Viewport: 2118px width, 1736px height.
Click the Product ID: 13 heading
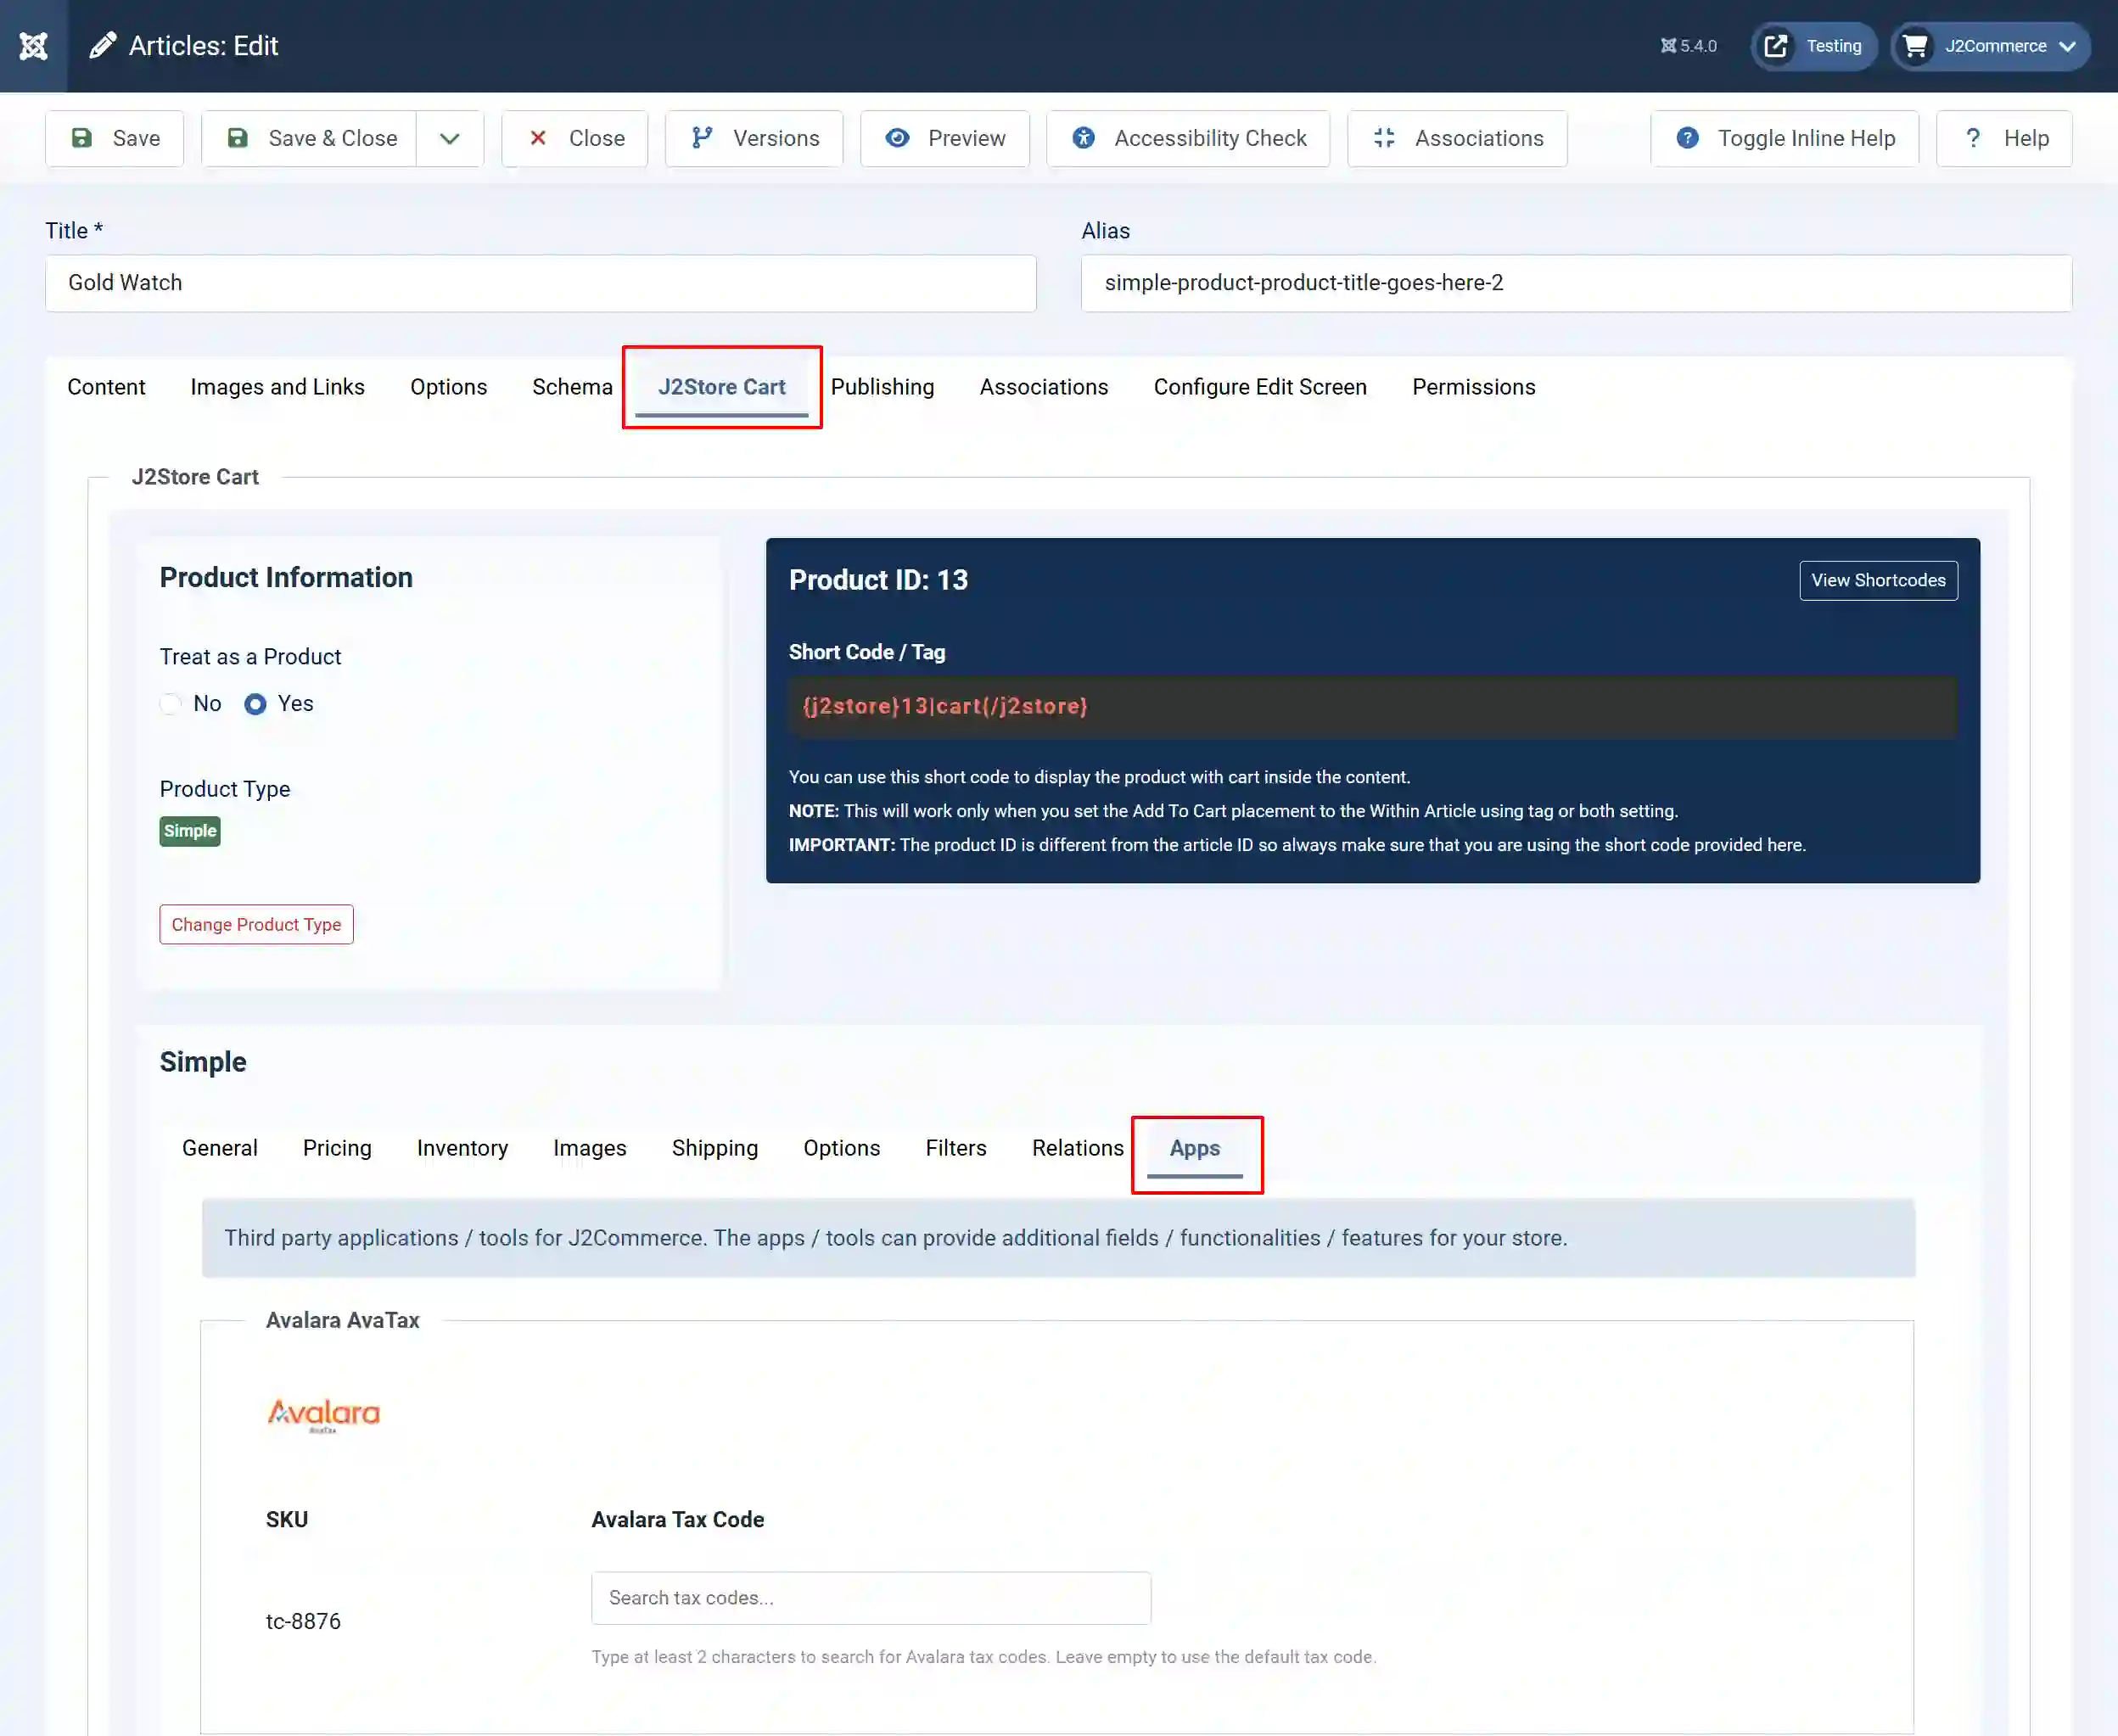878,580
